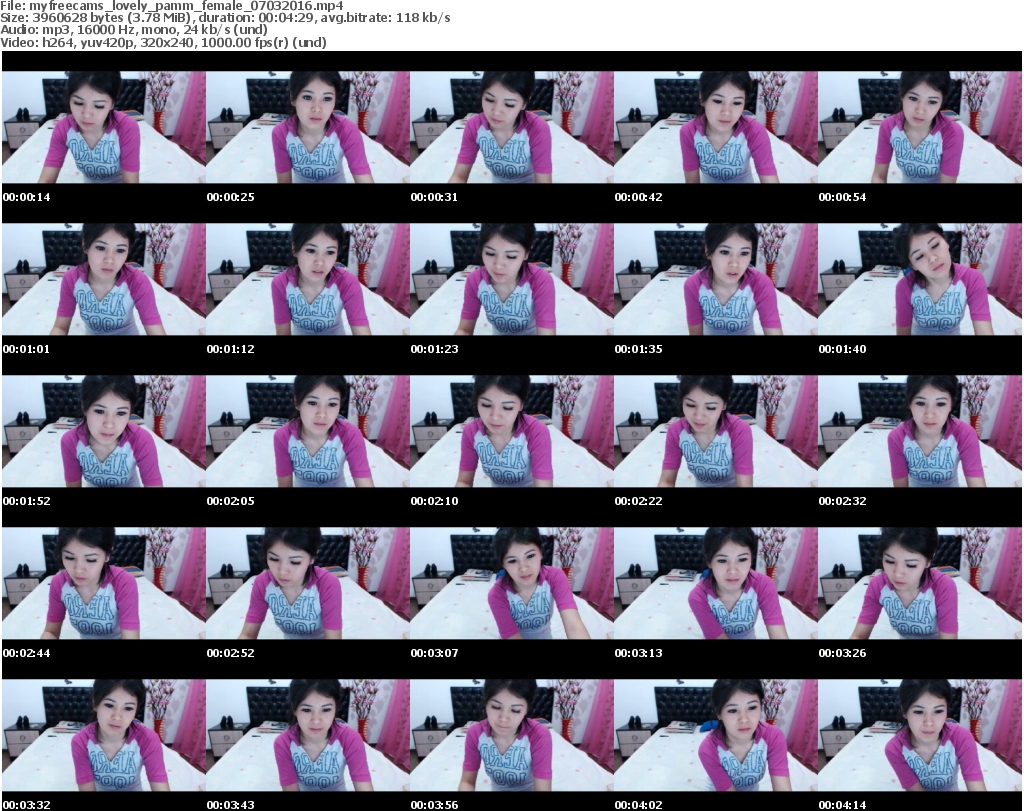The width and height of the screenshot is (1024, 811).
Task: Click the thumbnail at 00:01:40
Action: pos(919,279)
